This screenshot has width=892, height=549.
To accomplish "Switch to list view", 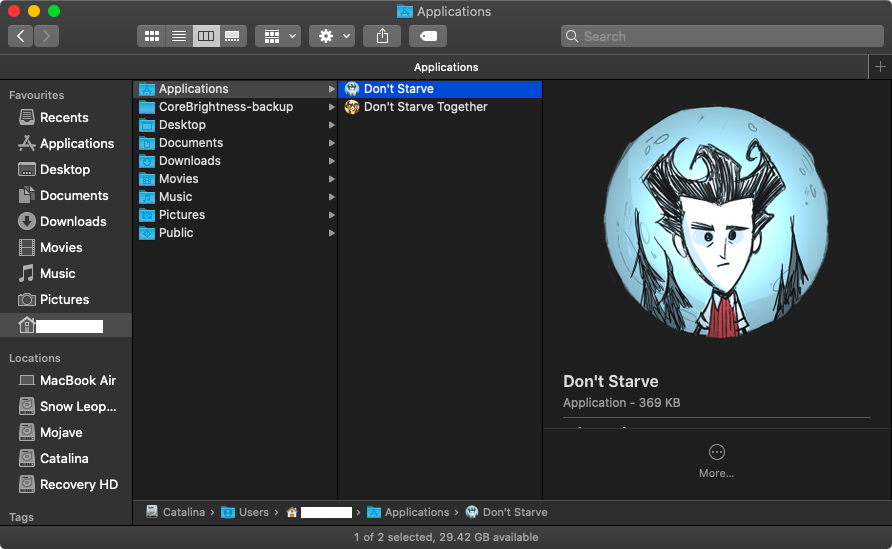I will coord(179,36).
